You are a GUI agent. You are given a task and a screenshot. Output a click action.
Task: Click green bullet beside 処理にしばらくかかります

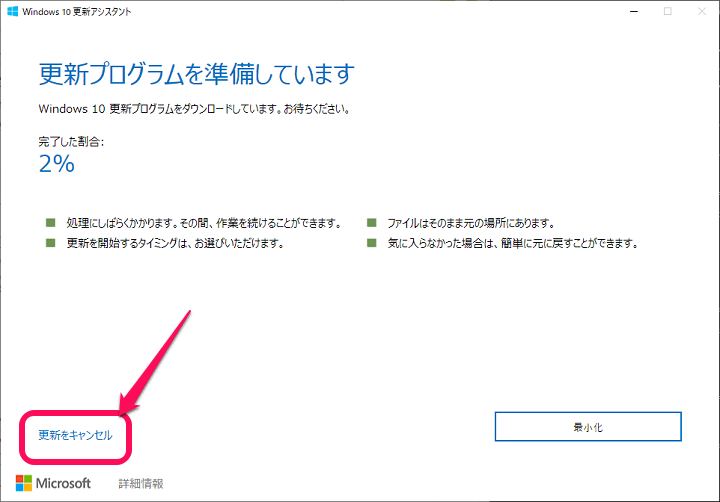point(51,223)
